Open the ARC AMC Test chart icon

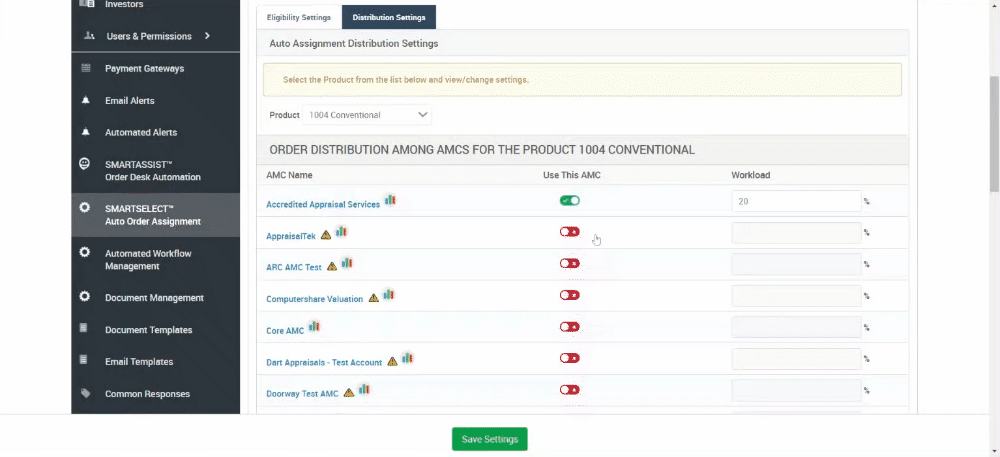pyautogui.click(x=347, y=263)
